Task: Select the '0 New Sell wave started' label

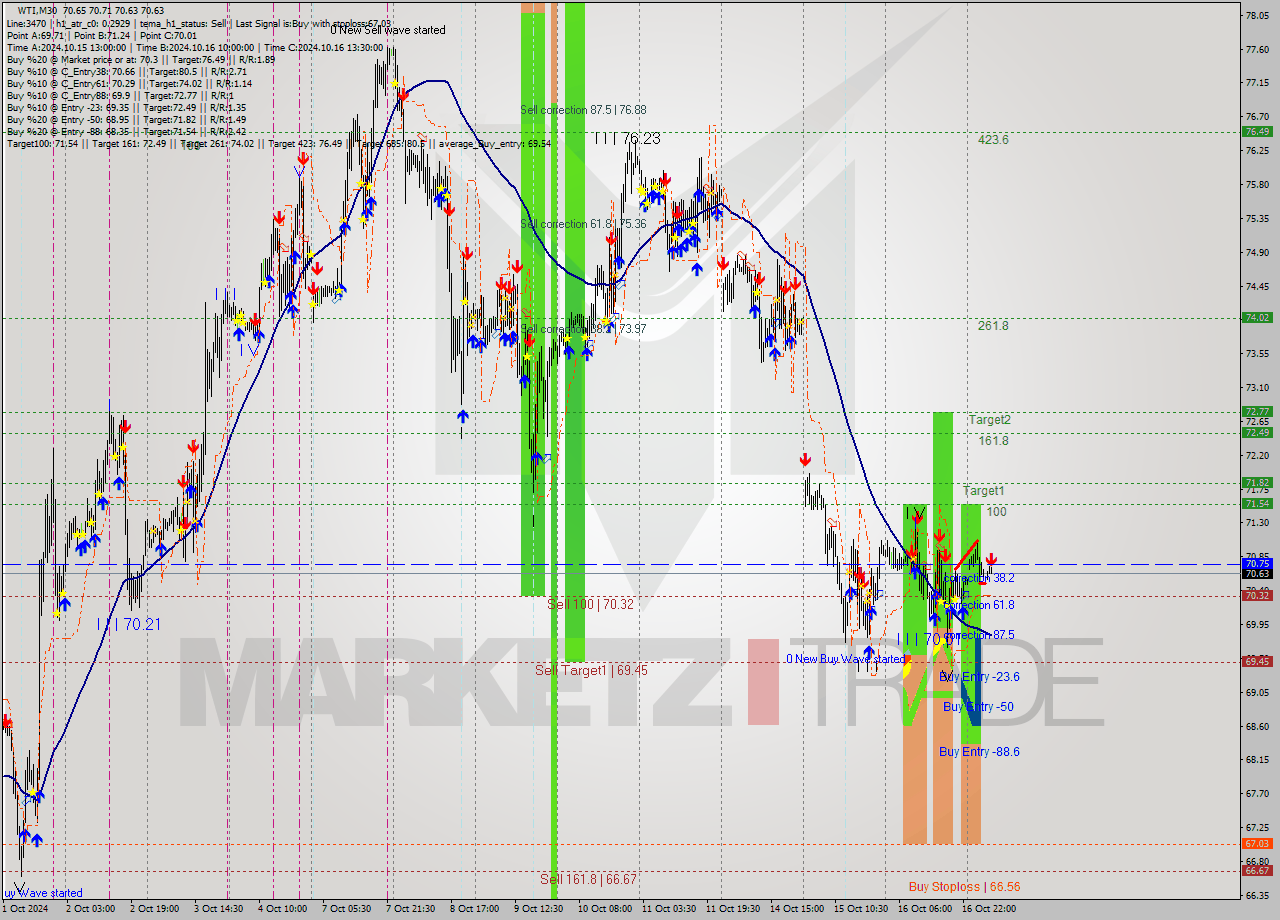Action: coord(388,30)
